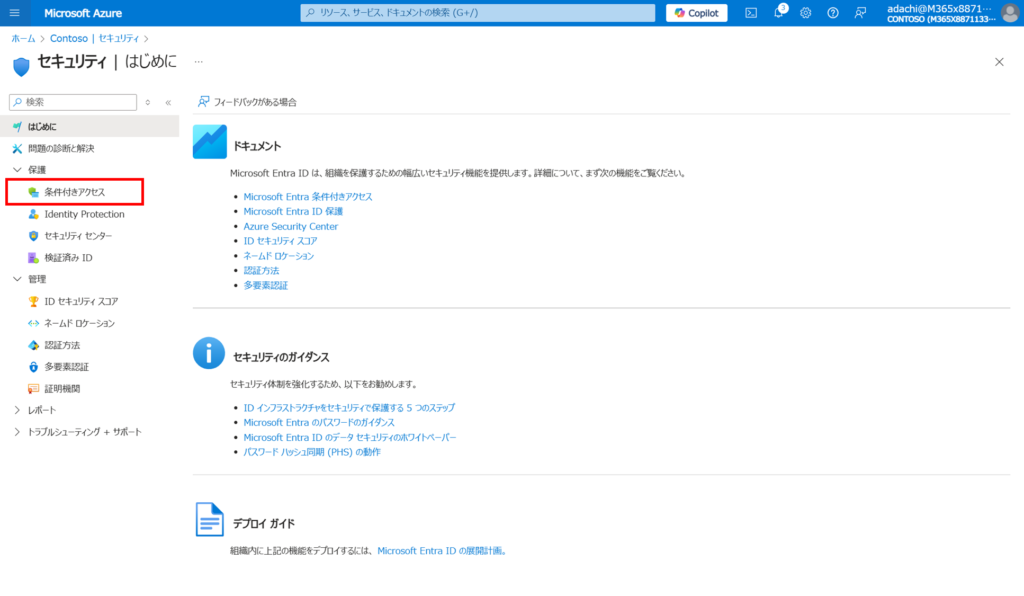The image size is (1024, 596).
Task: Click the 検証済み ID icon
Action: [x=33, y=258]
